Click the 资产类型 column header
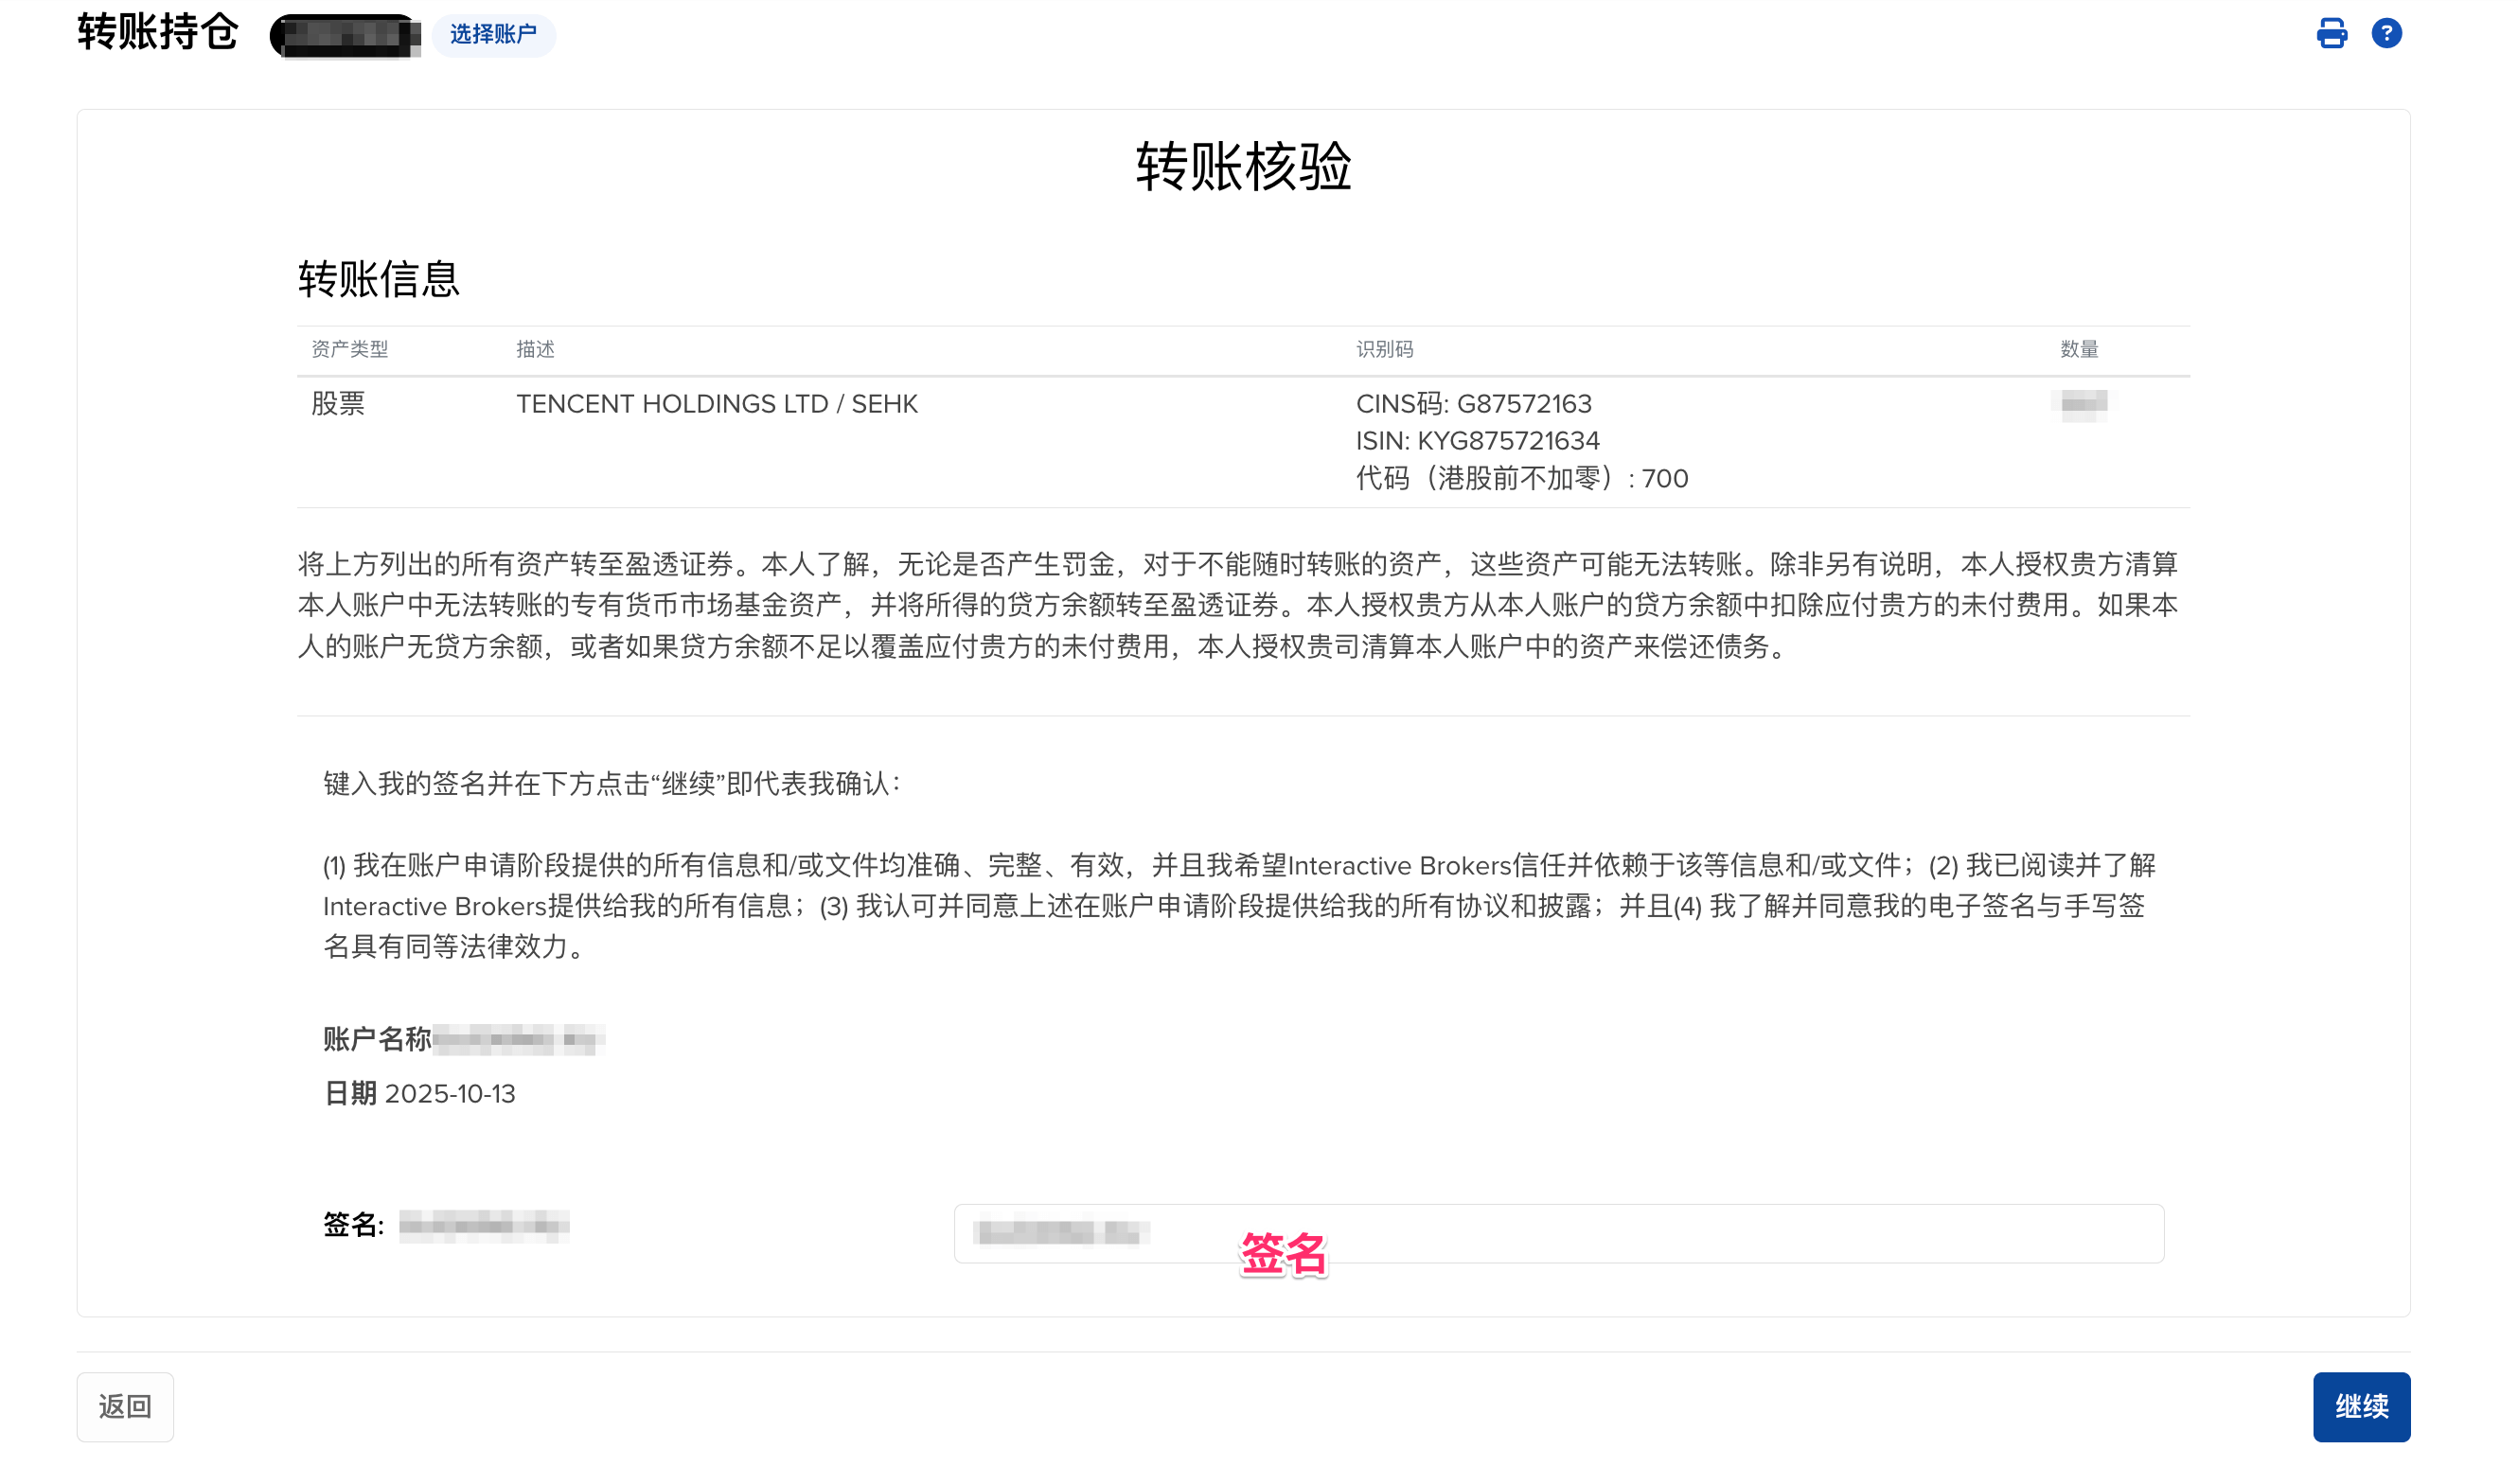 (349, 349)
